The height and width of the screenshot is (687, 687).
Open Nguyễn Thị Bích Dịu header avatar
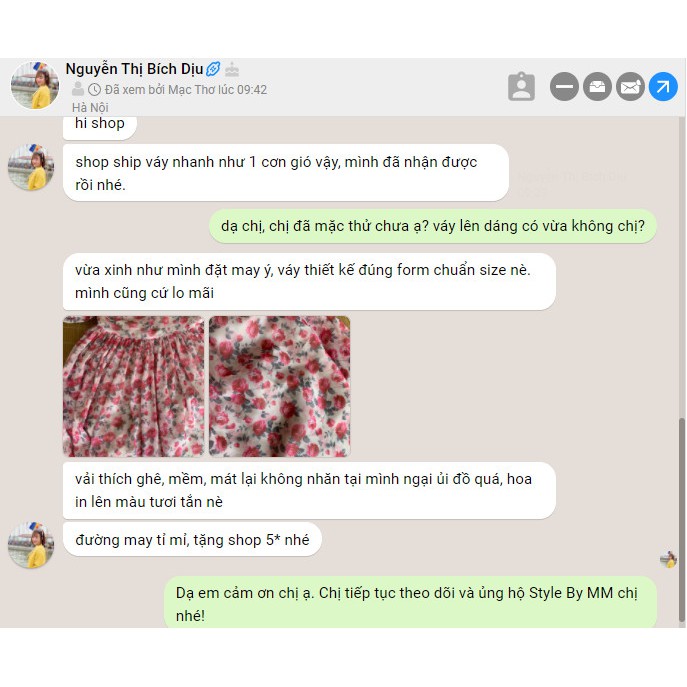pos(35,85)
